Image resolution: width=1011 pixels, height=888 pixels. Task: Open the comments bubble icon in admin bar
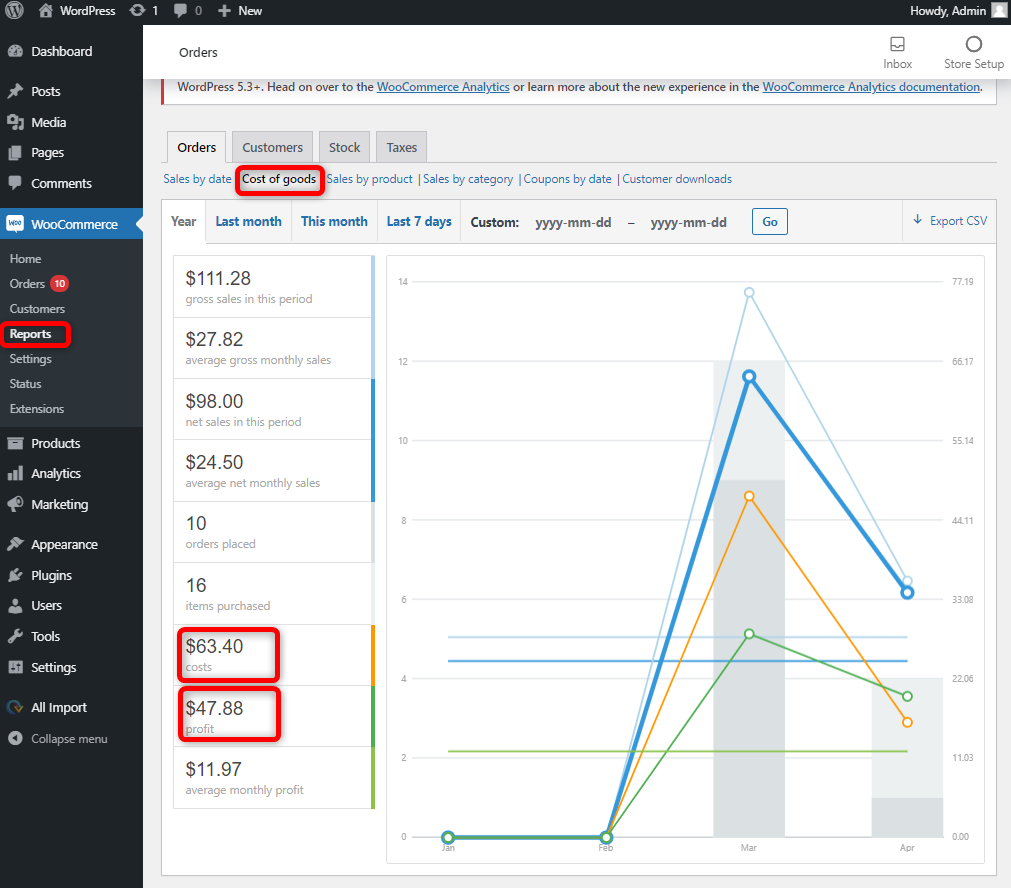[181, 10]
